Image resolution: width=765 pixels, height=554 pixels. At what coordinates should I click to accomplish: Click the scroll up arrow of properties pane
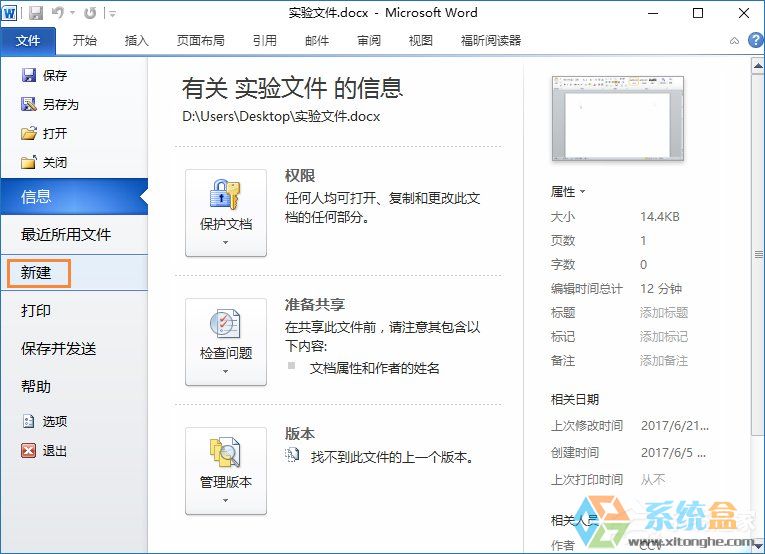(x=758, y=65)
